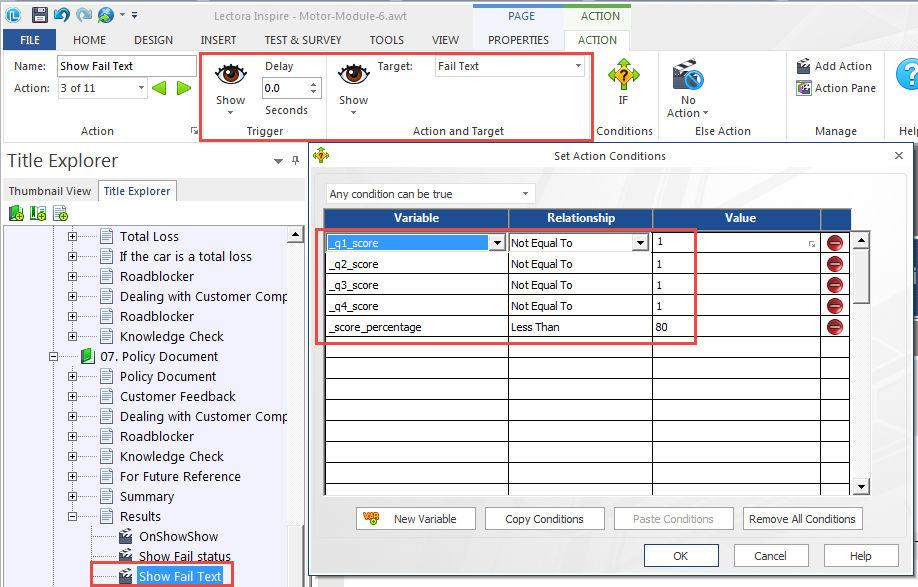
Task: Click the Delay seconds stepper arrows
Action: click(x=314, y=88)
